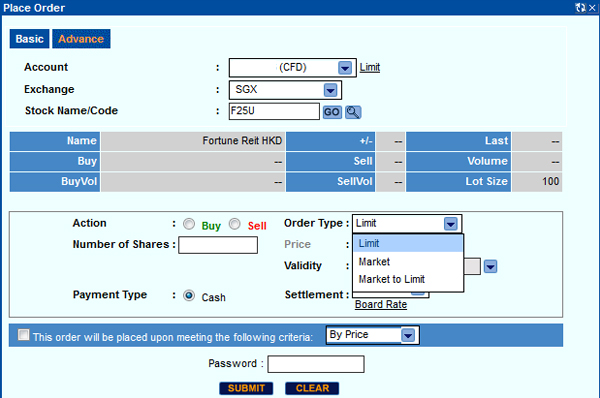Click the Last header cell

458,141
